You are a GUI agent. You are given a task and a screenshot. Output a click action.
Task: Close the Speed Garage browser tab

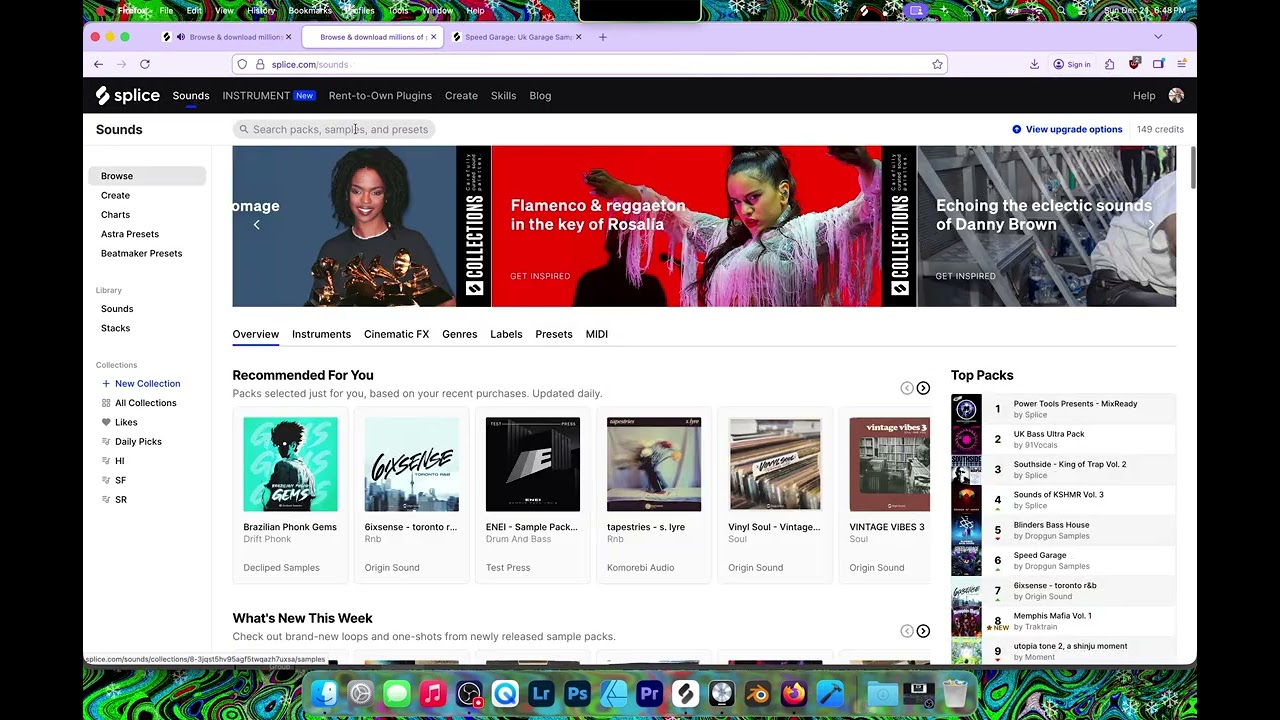coord(578,37)
